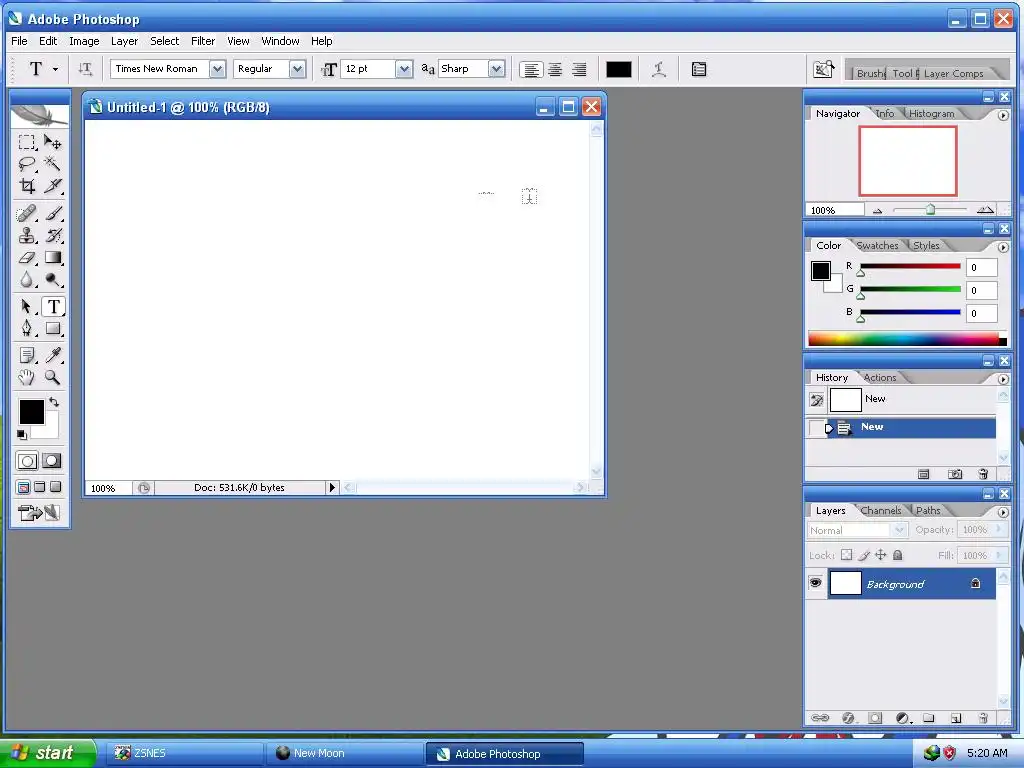This screenshot has width=1024, height=768.
Task: Create new snapshot in History palette
Action: coord(954,474)
